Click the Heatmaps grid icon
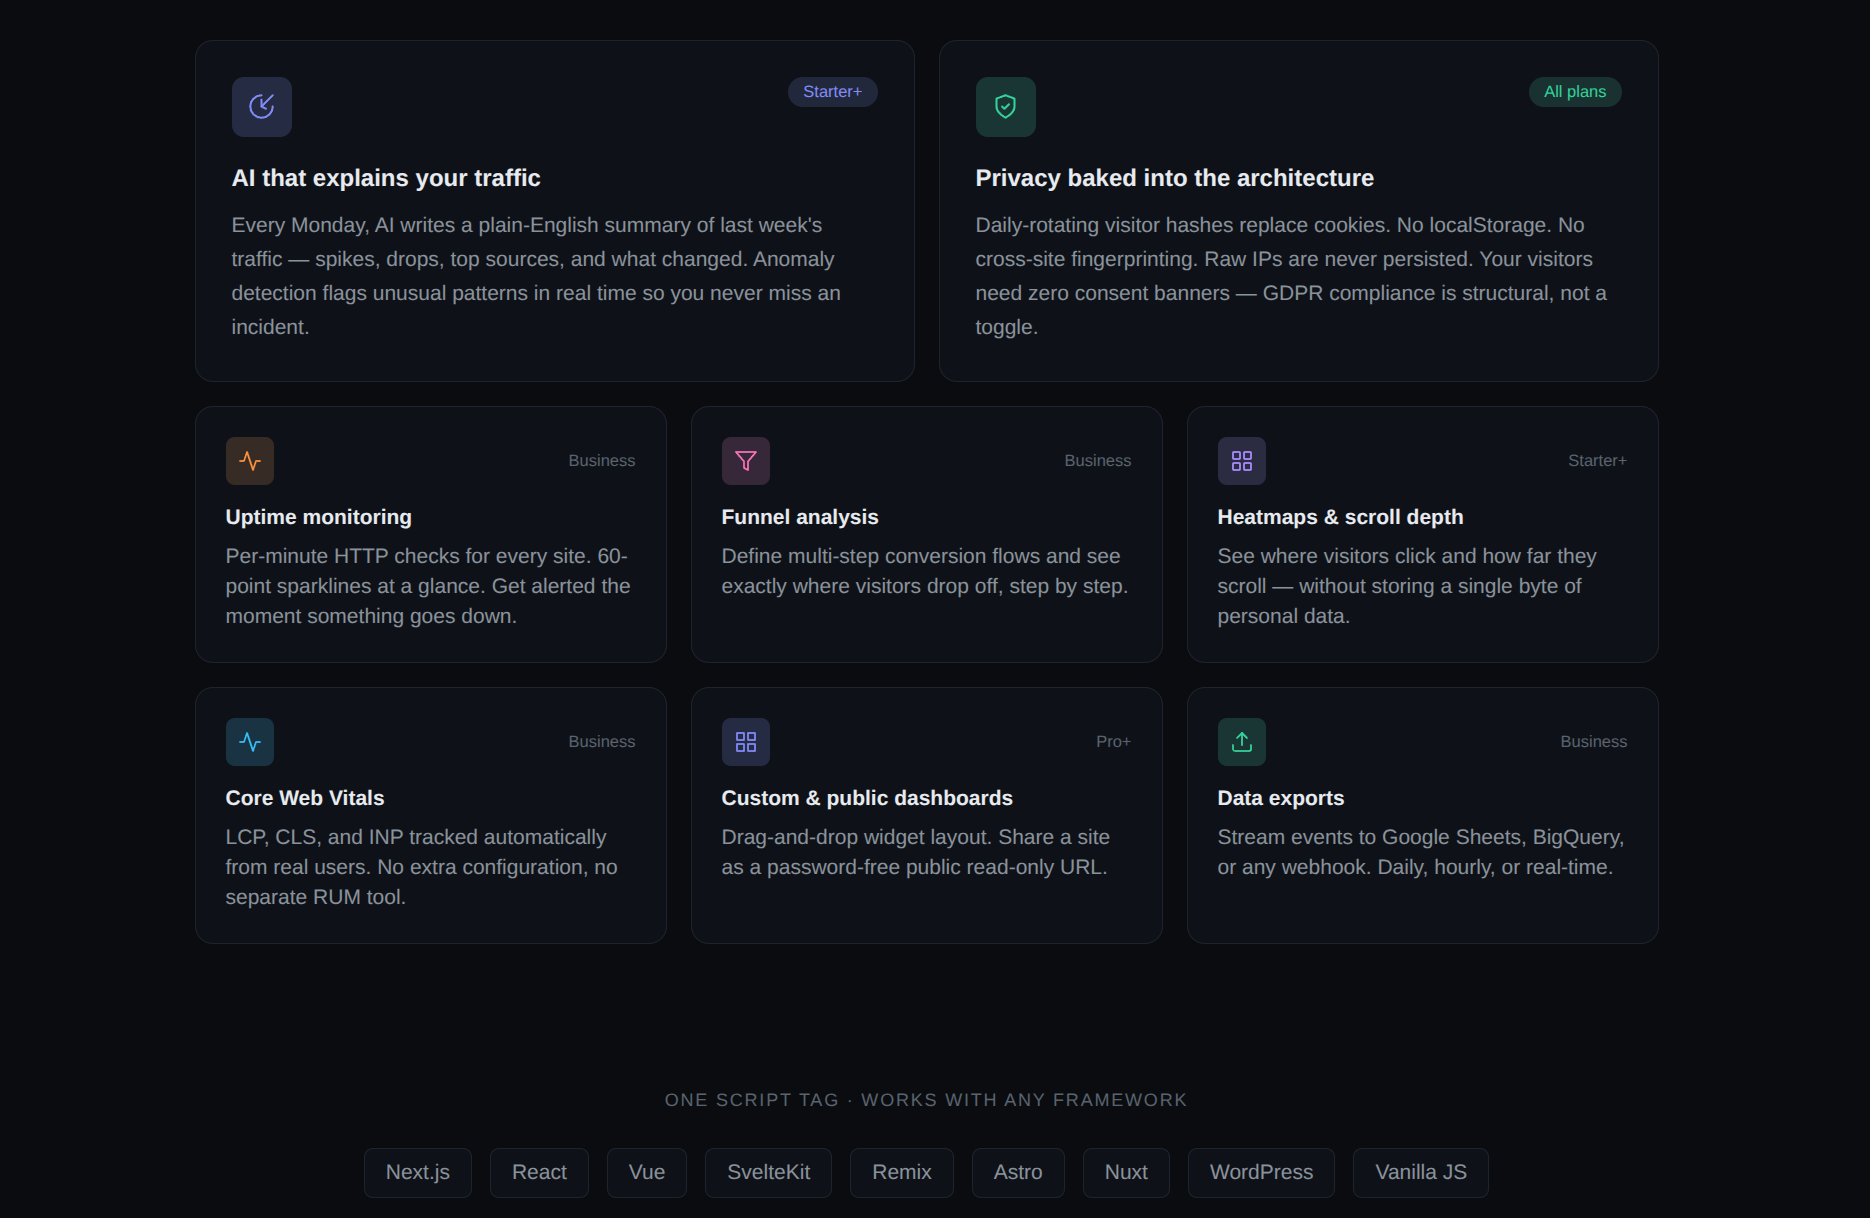The height and width of the screenshot is (1218, 1870). pos(1242,461)
